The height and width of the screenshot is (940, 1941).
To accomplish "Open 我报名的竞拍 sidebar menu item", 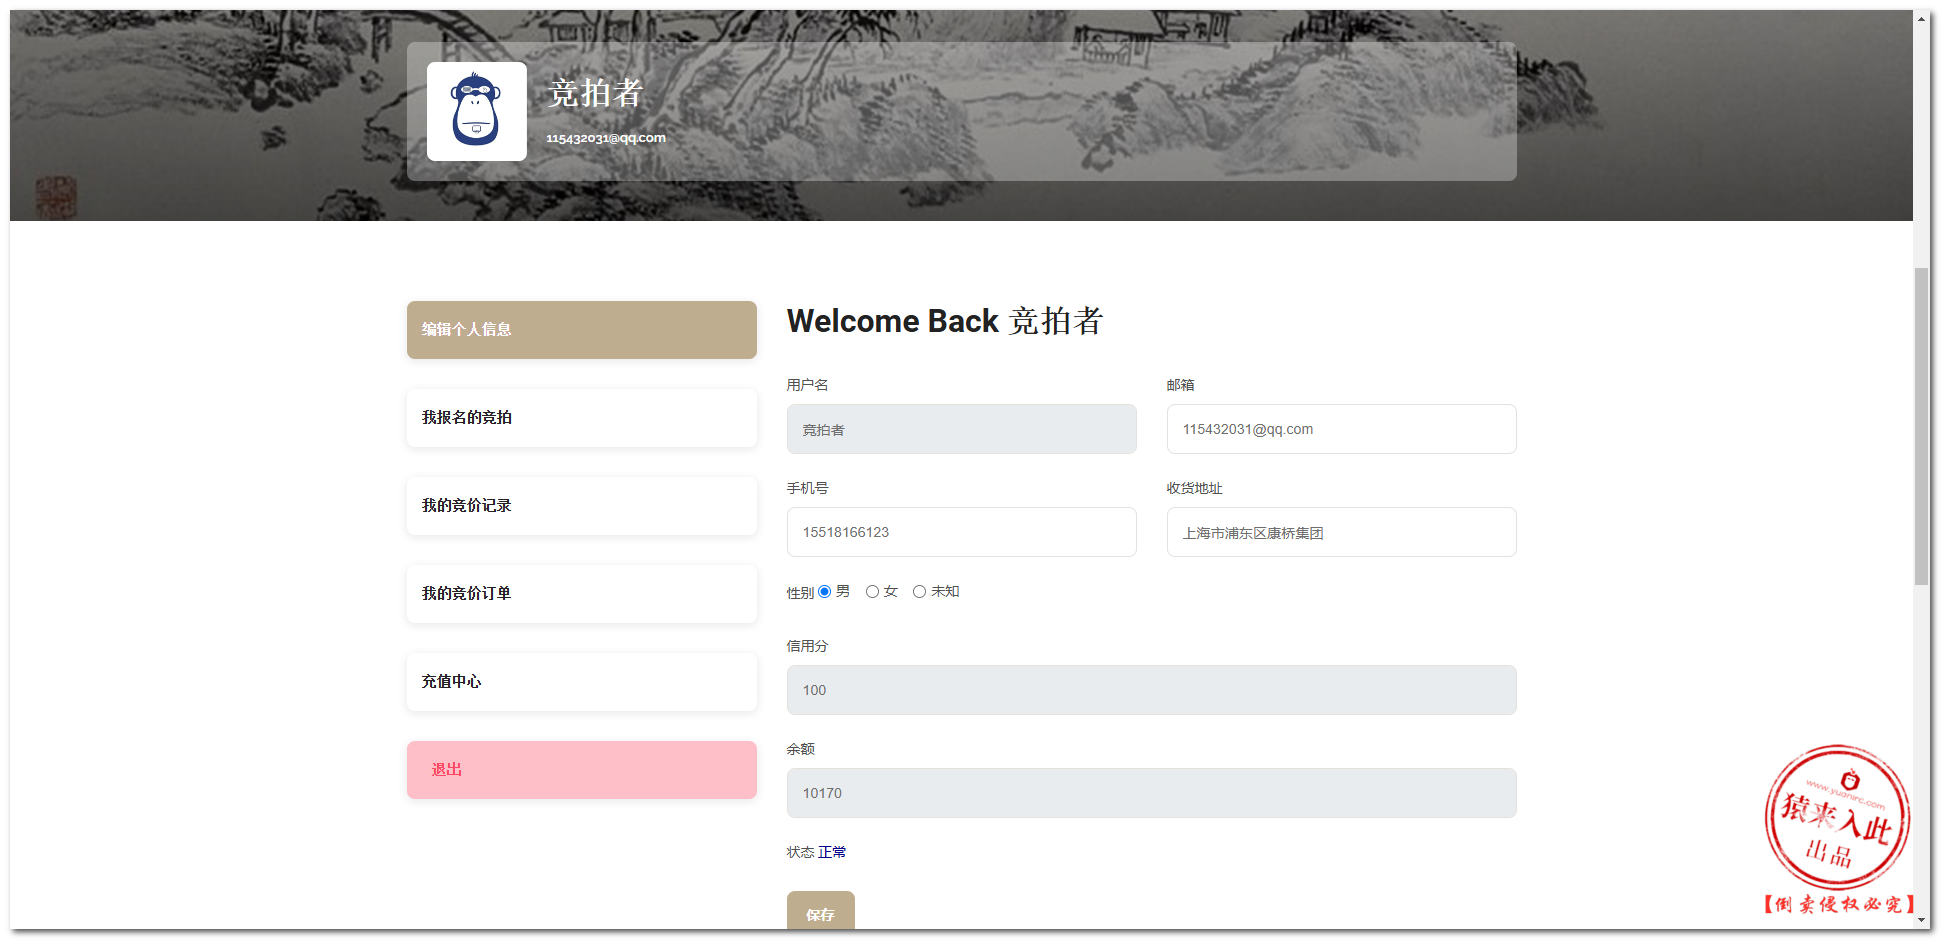I will [x=582, y=418].
